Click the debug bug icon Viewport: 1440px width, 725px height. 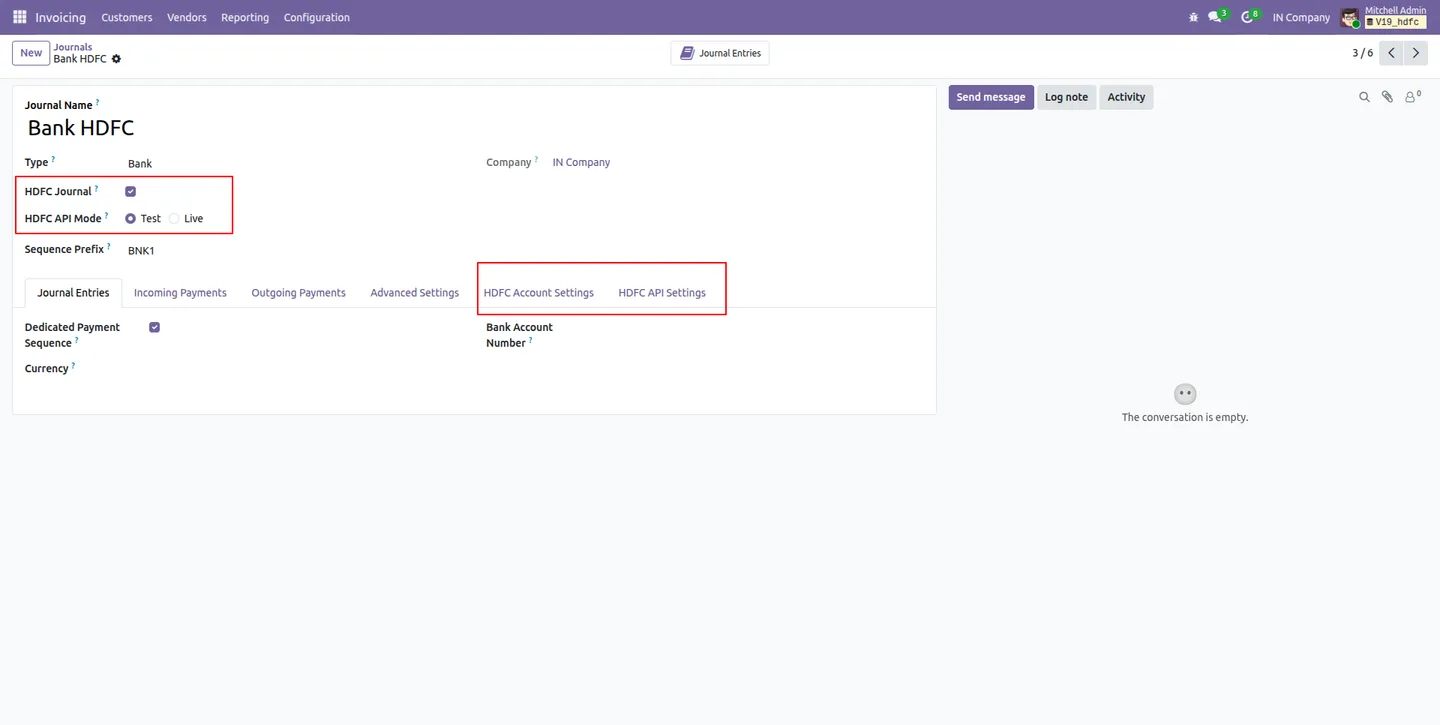(1193, 17)
